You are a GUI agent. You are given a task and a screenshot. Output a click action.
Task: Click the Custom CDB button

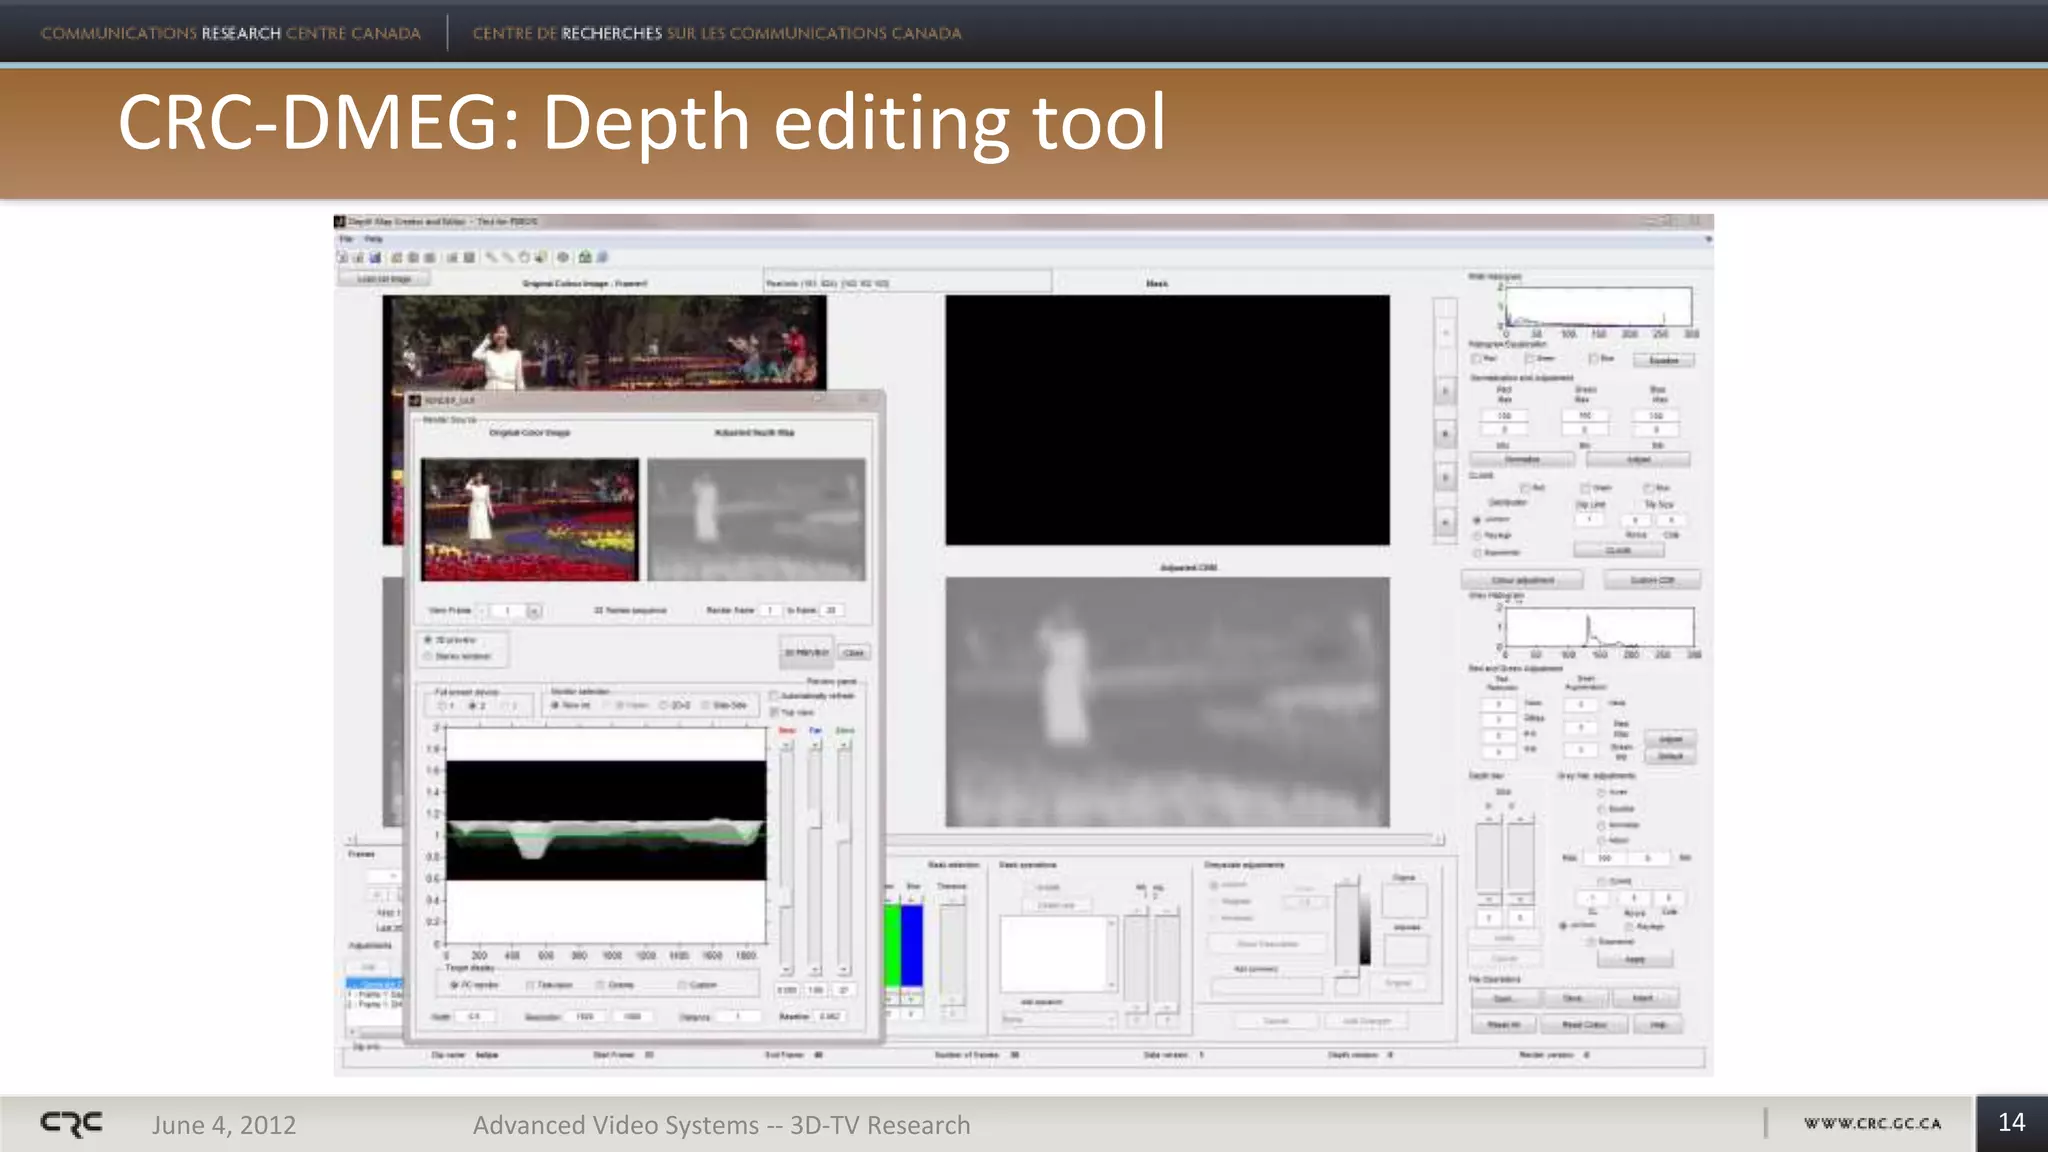[x=1652, y=580]
